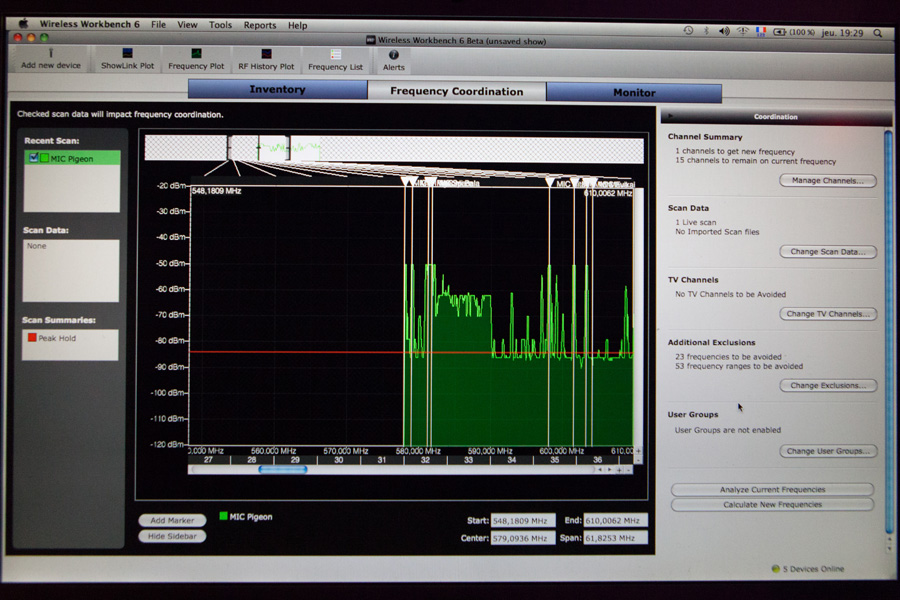This screenshot has width=900, height=600.
Task: Switch to the Monitor tab
Action: click(634, 92)
